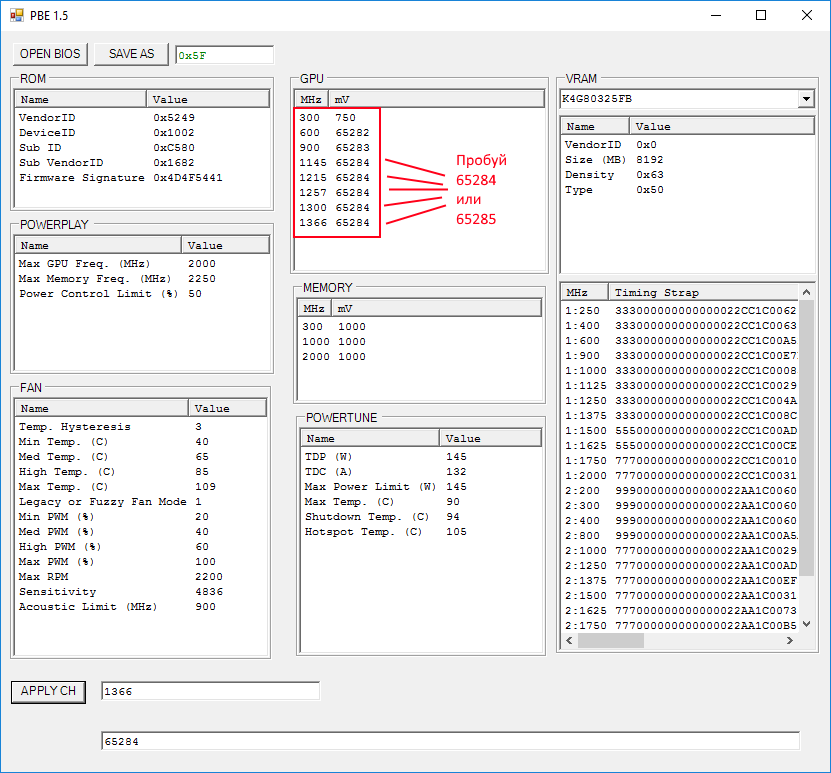Select the Acoustic Limit (MHz) row

141,607
